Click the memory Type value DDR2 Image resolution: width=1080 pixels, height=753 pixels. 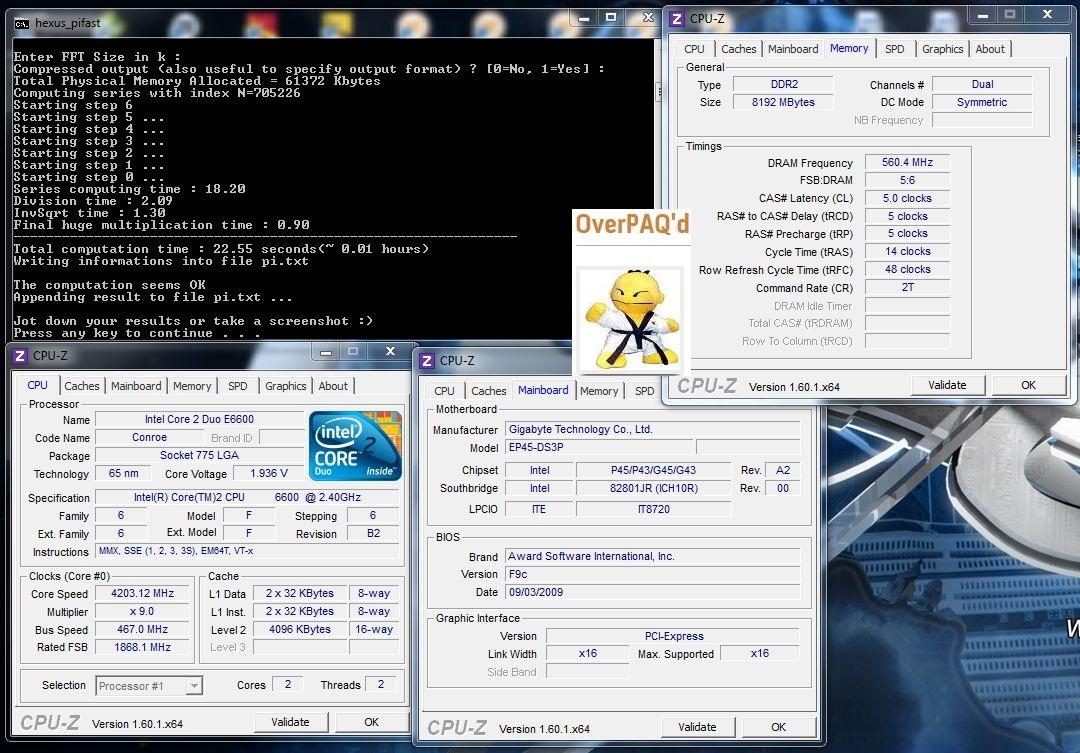(x=783, y=84)
